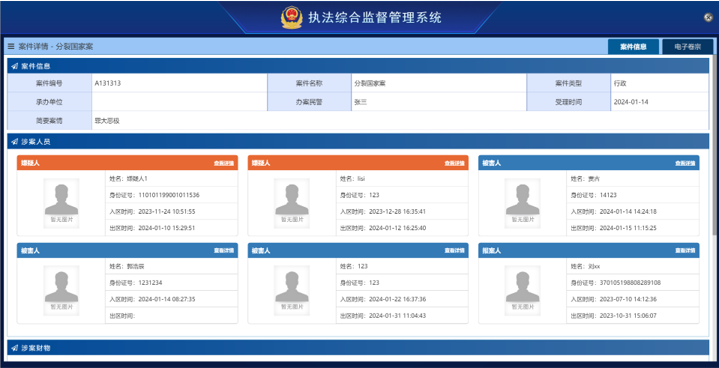Click the avatar of victim exited 2024-01-31 11:04:43

[x=292, y=291]
